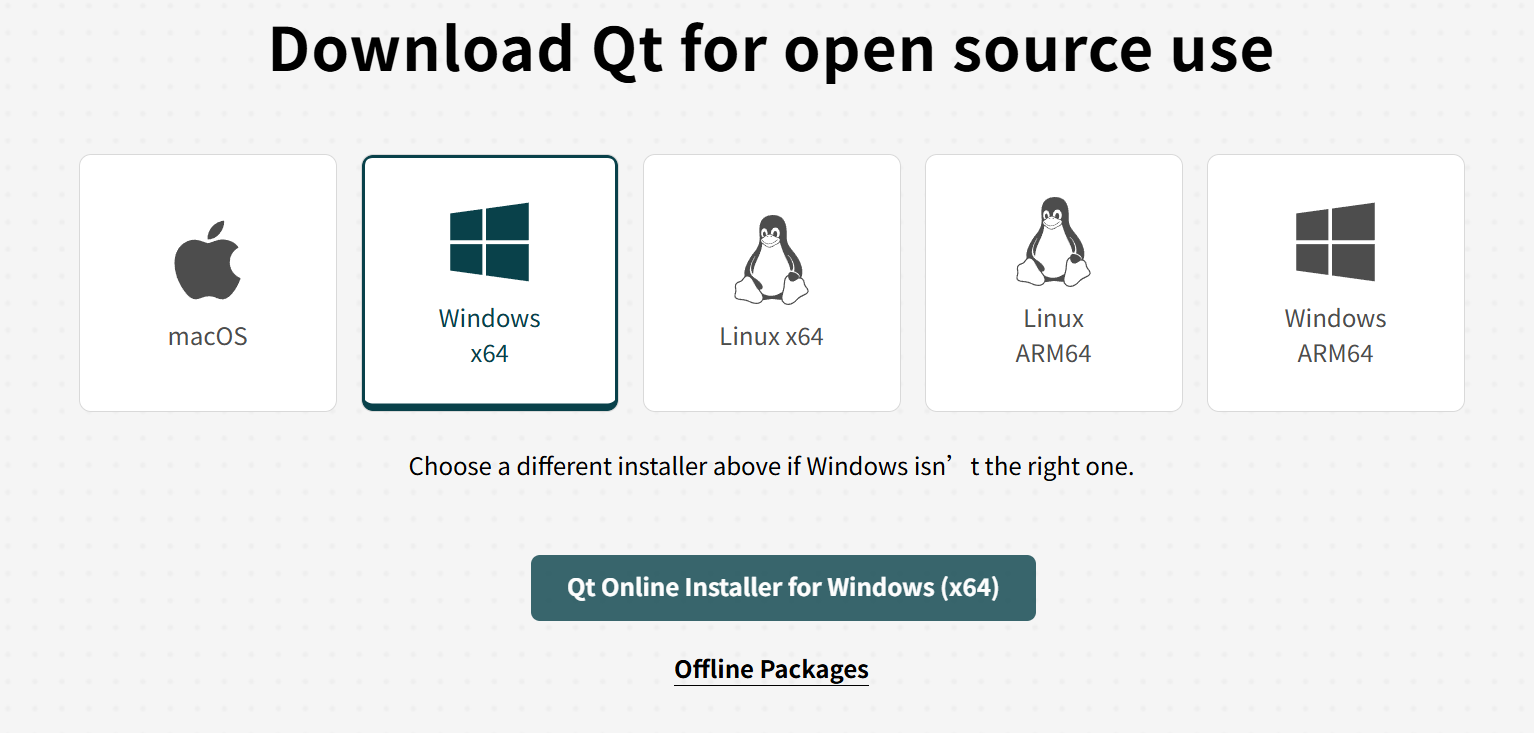Click the 'x64' line under the Windows label
Image resolution: width=1534 pixels, height=733 pixels.
click(490, 354)
